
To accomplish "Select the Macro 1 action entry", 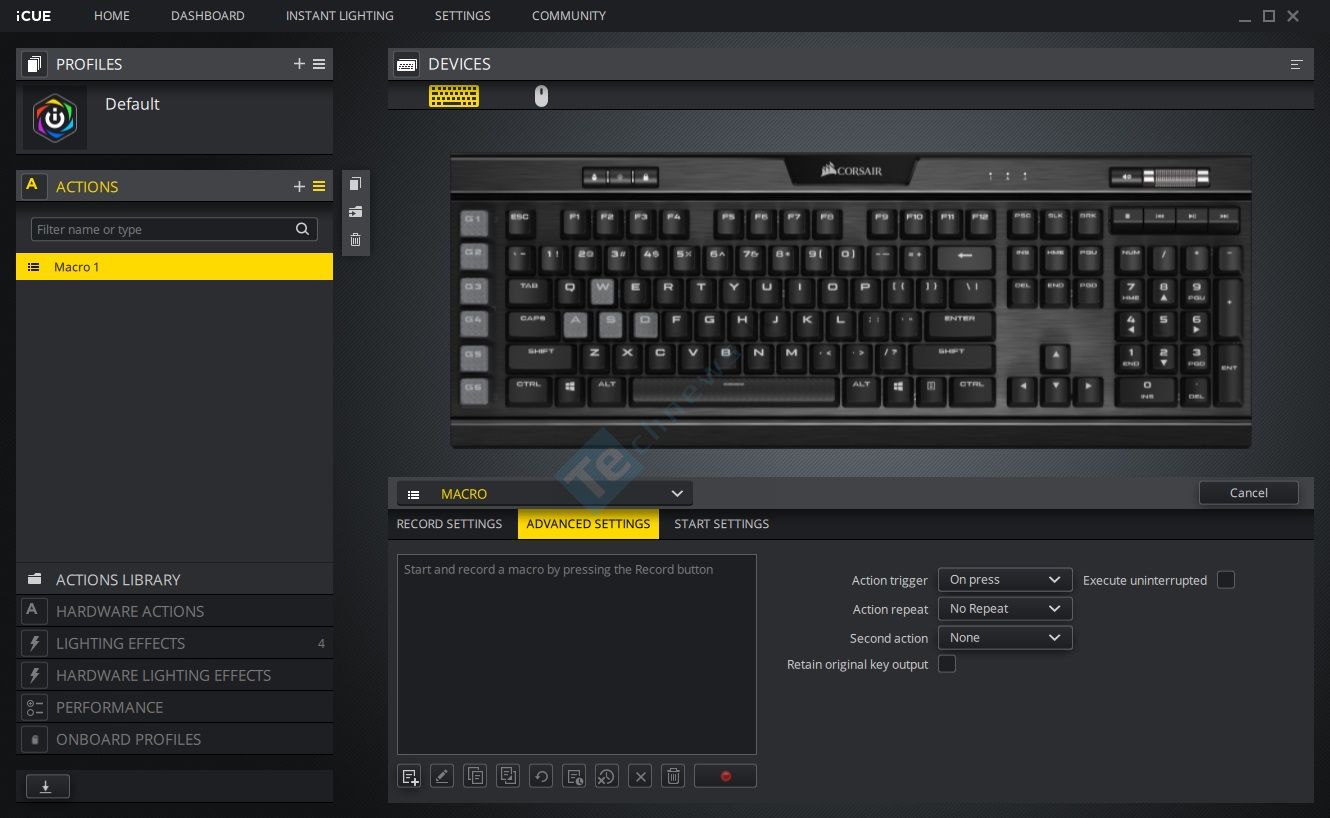I will (174, 267).
